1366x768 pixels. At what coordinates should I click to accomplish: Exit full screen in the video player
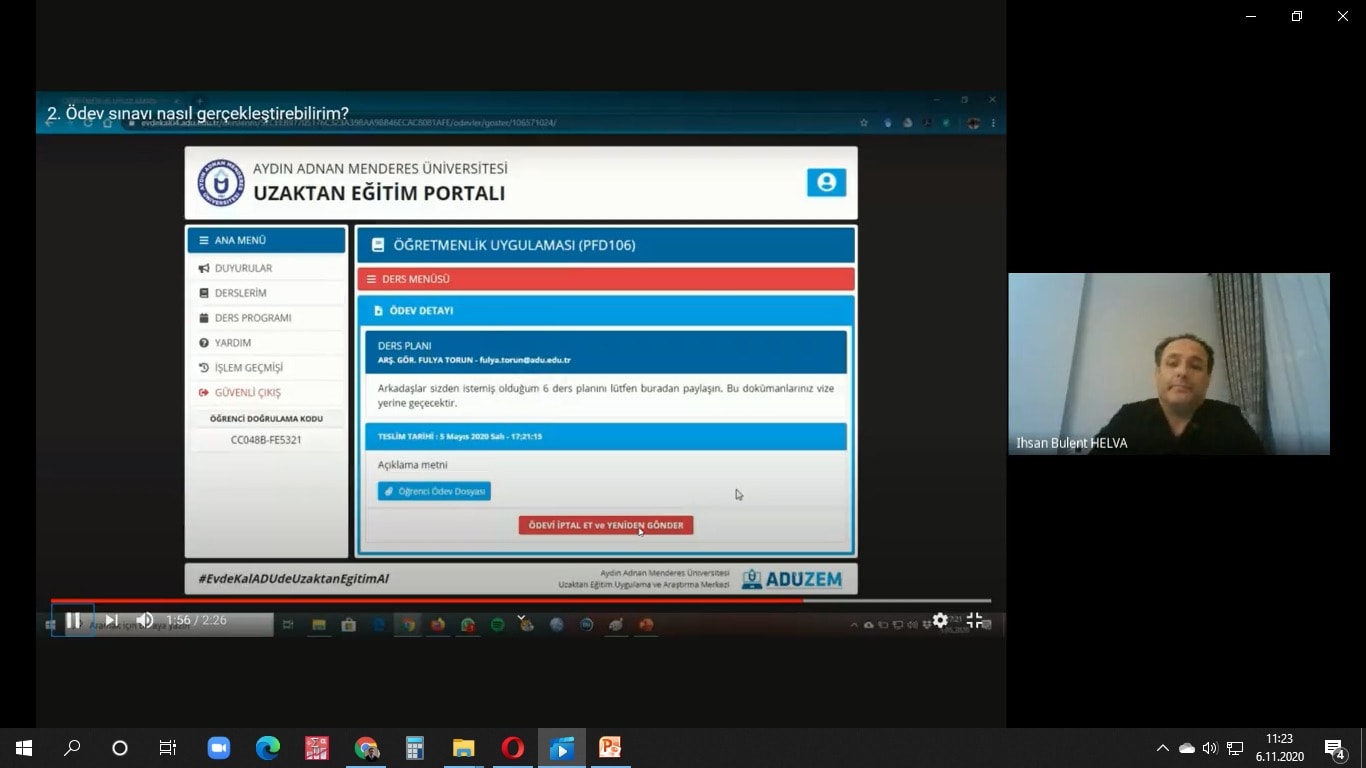pyautogui.click(x=975, y=620)
